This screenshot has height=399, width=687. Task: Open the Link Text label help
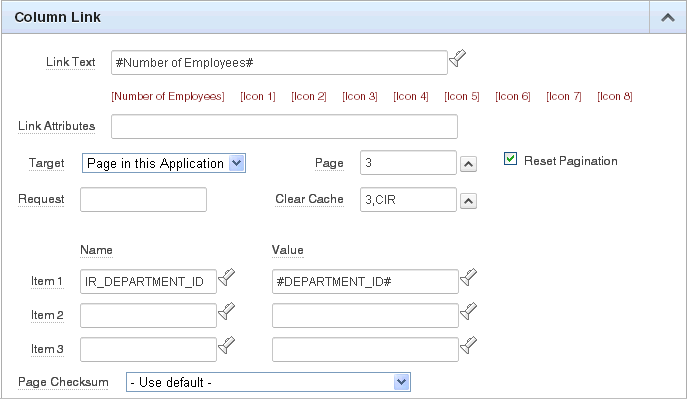pyautogui.click(x=71, y=62)
